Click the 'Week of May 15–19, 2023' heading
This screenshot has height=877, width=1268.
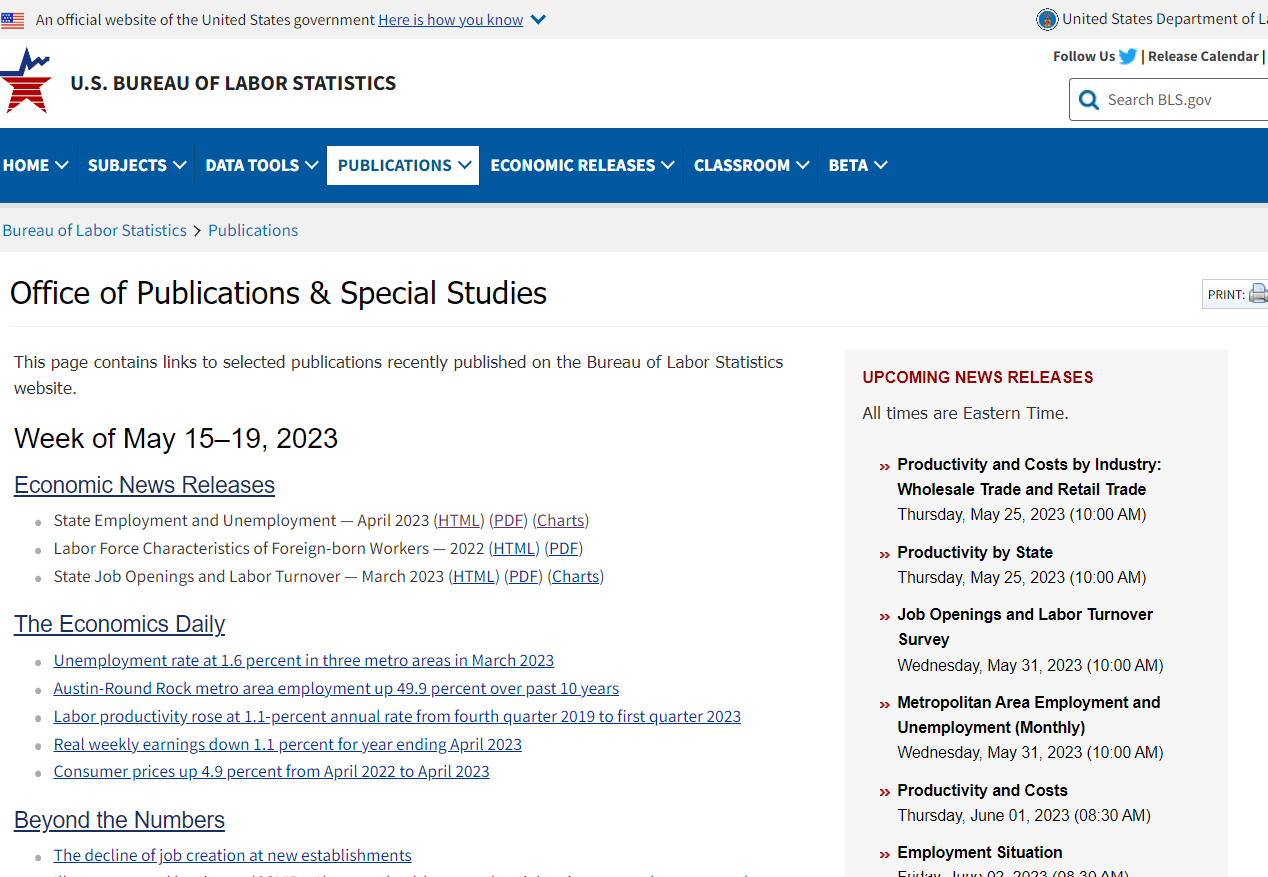(176, 438)
